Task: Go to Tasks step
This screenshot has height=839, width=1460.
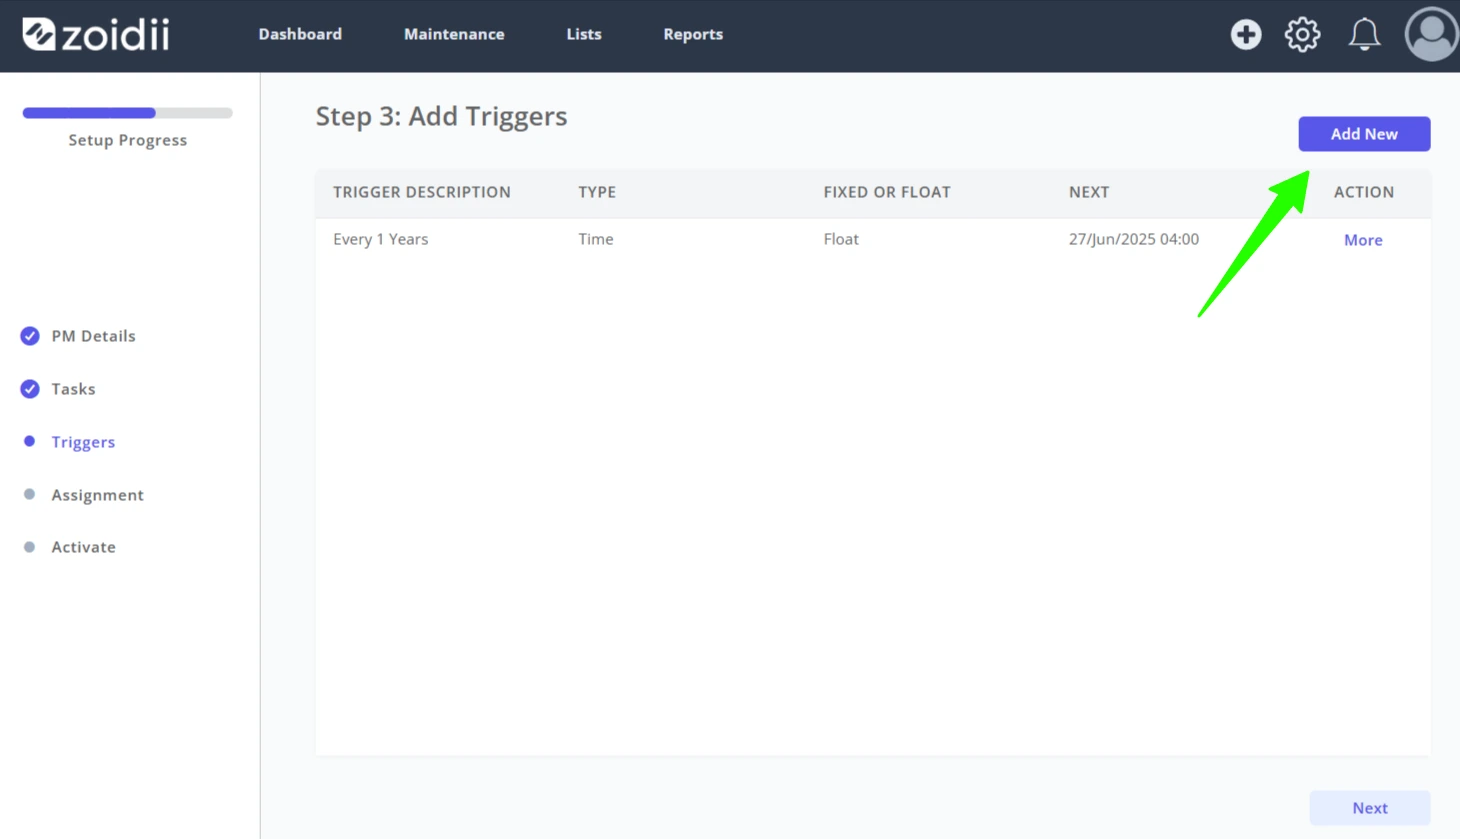Action: pos(73,389)
